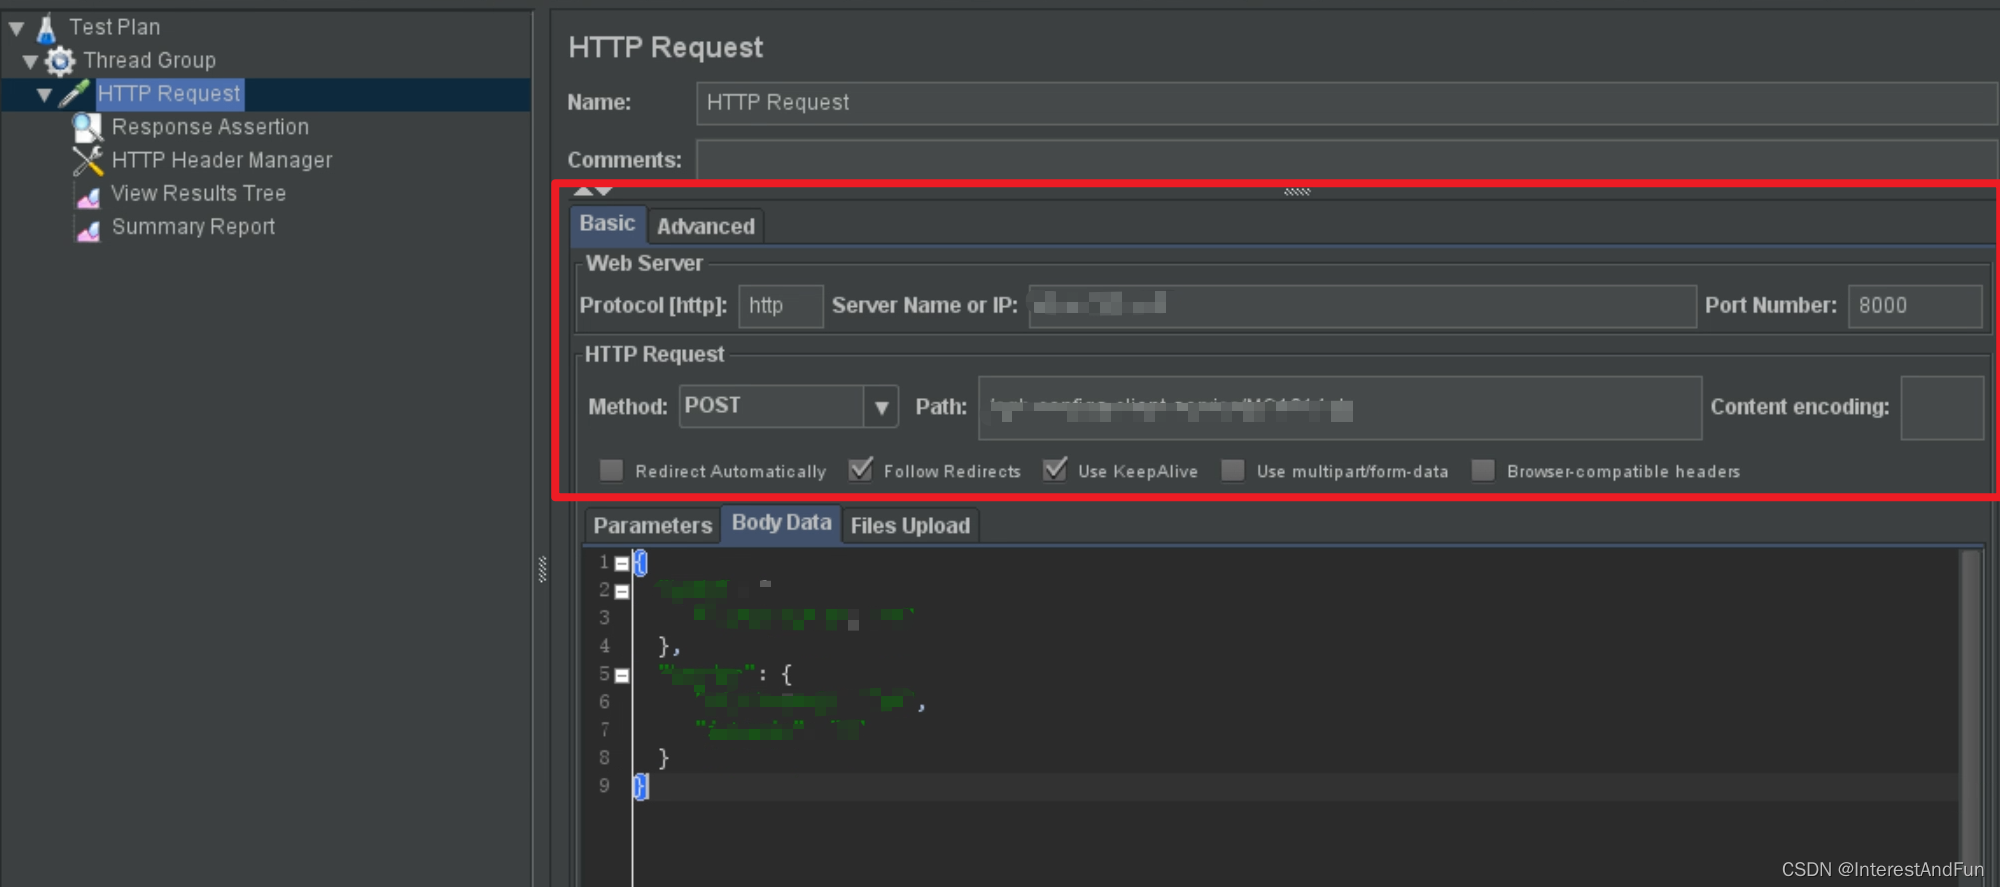Enable Use multipart/form-data checkbox
The image size is (2000, 887).
pyautogui.click(x=1233, y=470)
